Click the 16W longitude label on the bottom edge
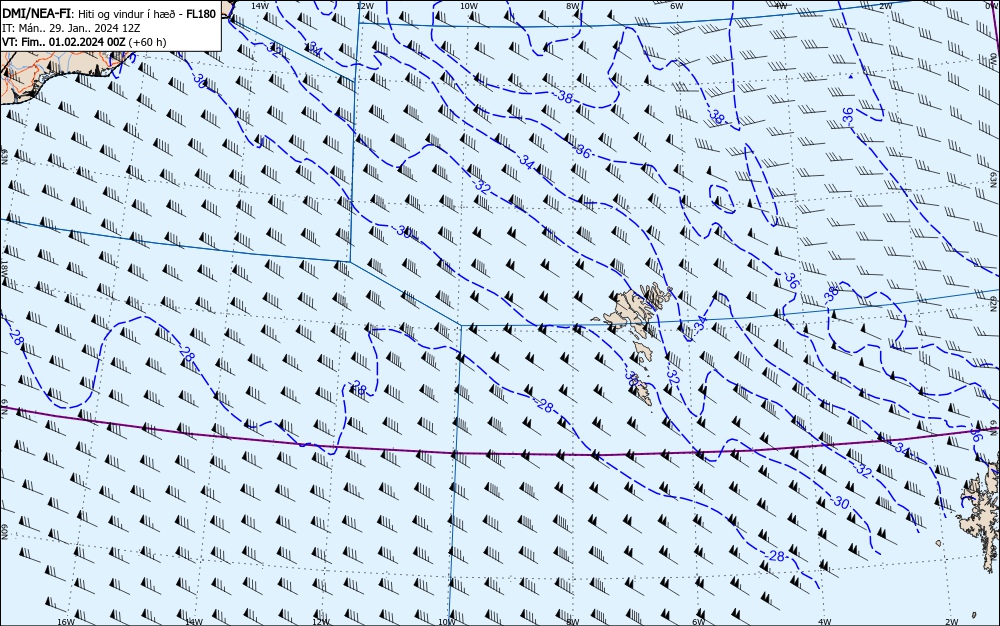Viewport: 1000px width, 626px height. pyautogui.click(x=66, y=622)
